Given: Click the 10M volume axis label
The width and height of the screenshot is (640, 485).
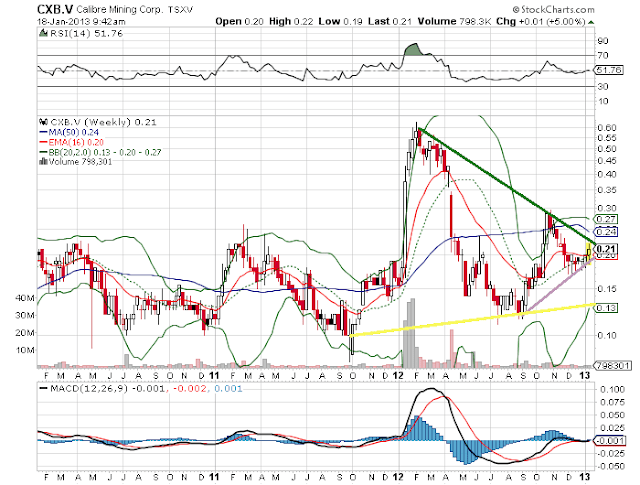Looking at the screenshot, I should 25,350.
